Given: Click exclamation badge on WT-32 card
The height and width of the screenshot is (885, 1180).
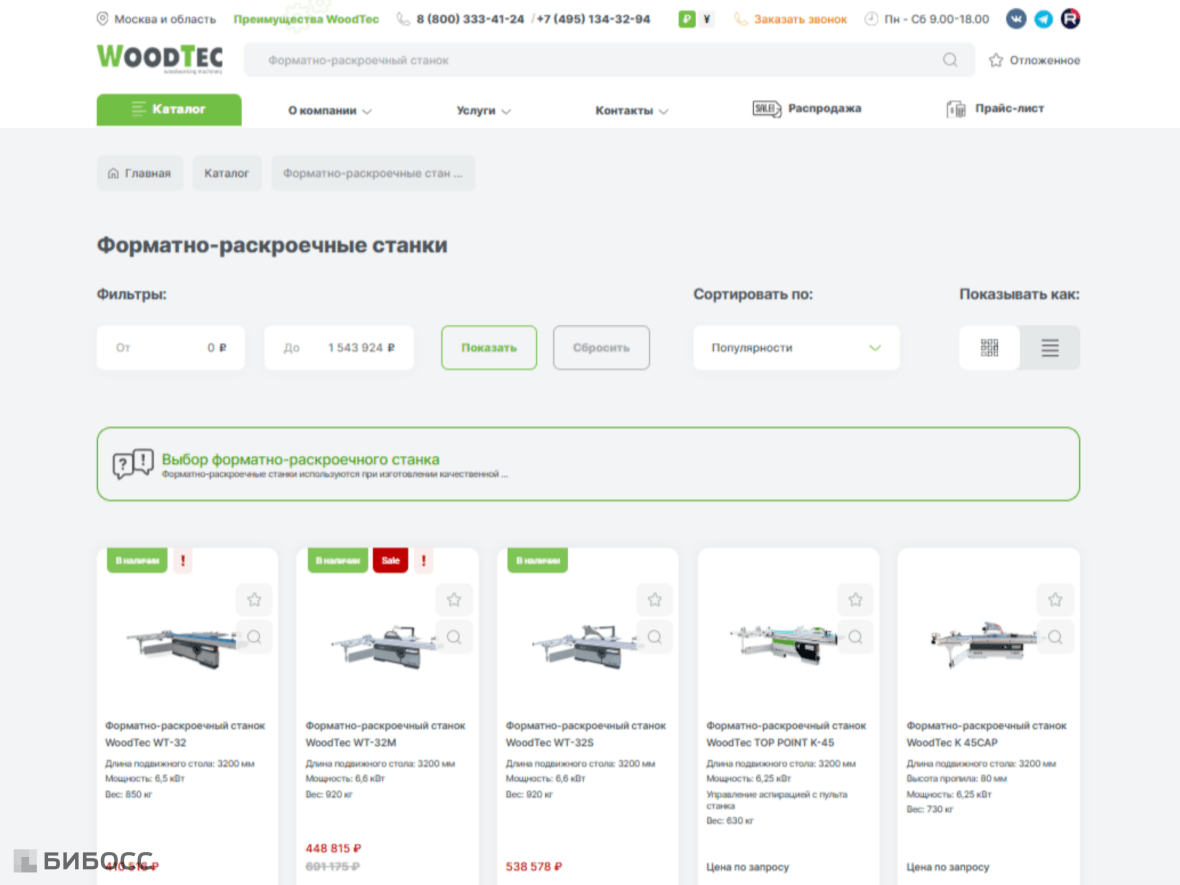Looking at the screenshot, I should click(x=183, y=561).
